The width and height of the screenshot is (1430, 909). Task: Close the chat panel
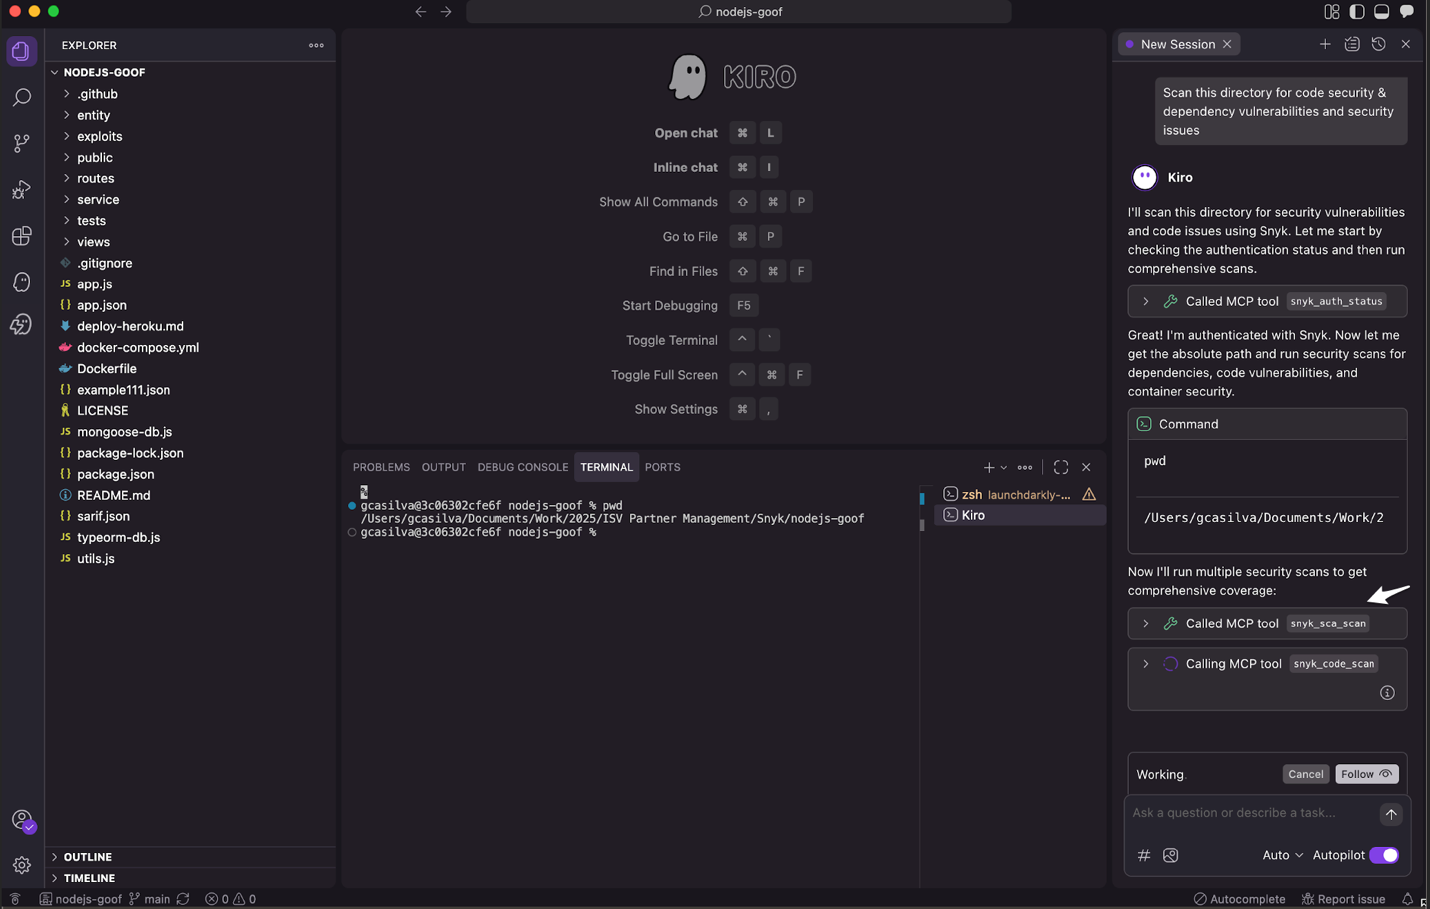pyautogui.click(x=1406, y=44)
